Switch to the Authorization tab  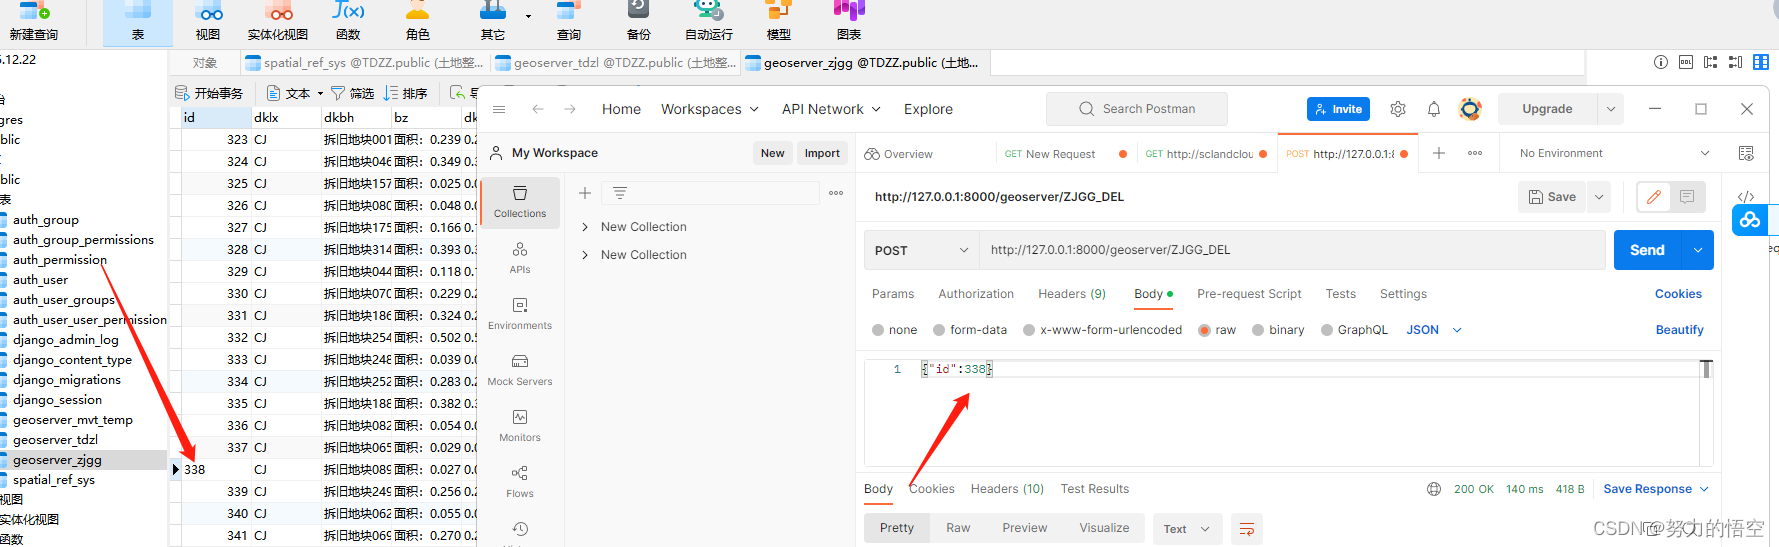[976, 294]
